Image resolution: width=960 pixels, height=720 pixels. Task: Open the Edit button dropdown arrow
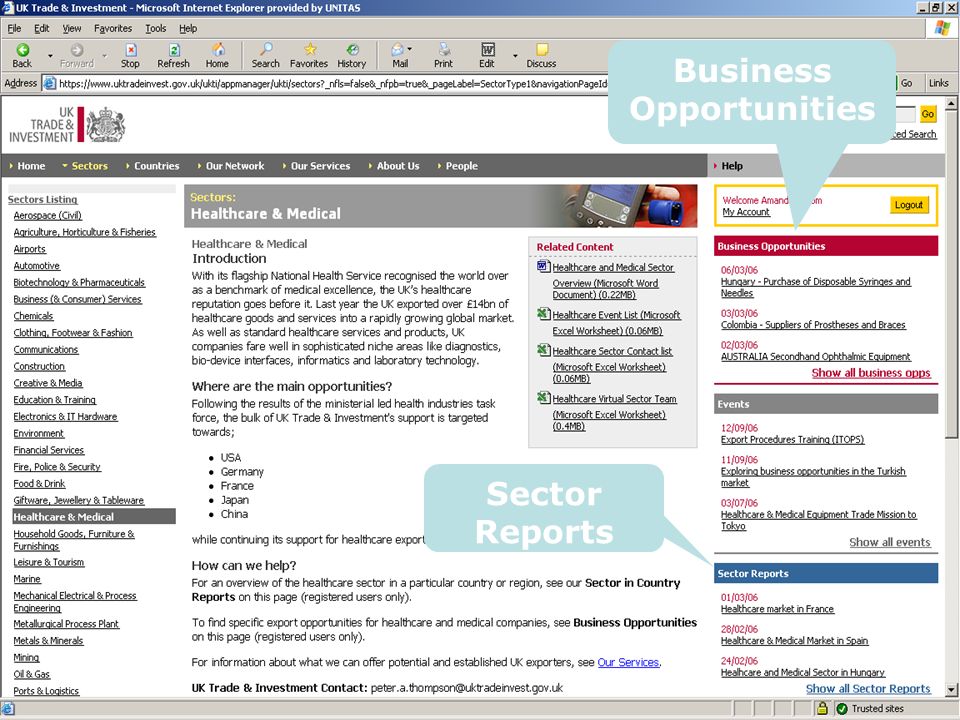pyautogui.click(x=515, y=56)
